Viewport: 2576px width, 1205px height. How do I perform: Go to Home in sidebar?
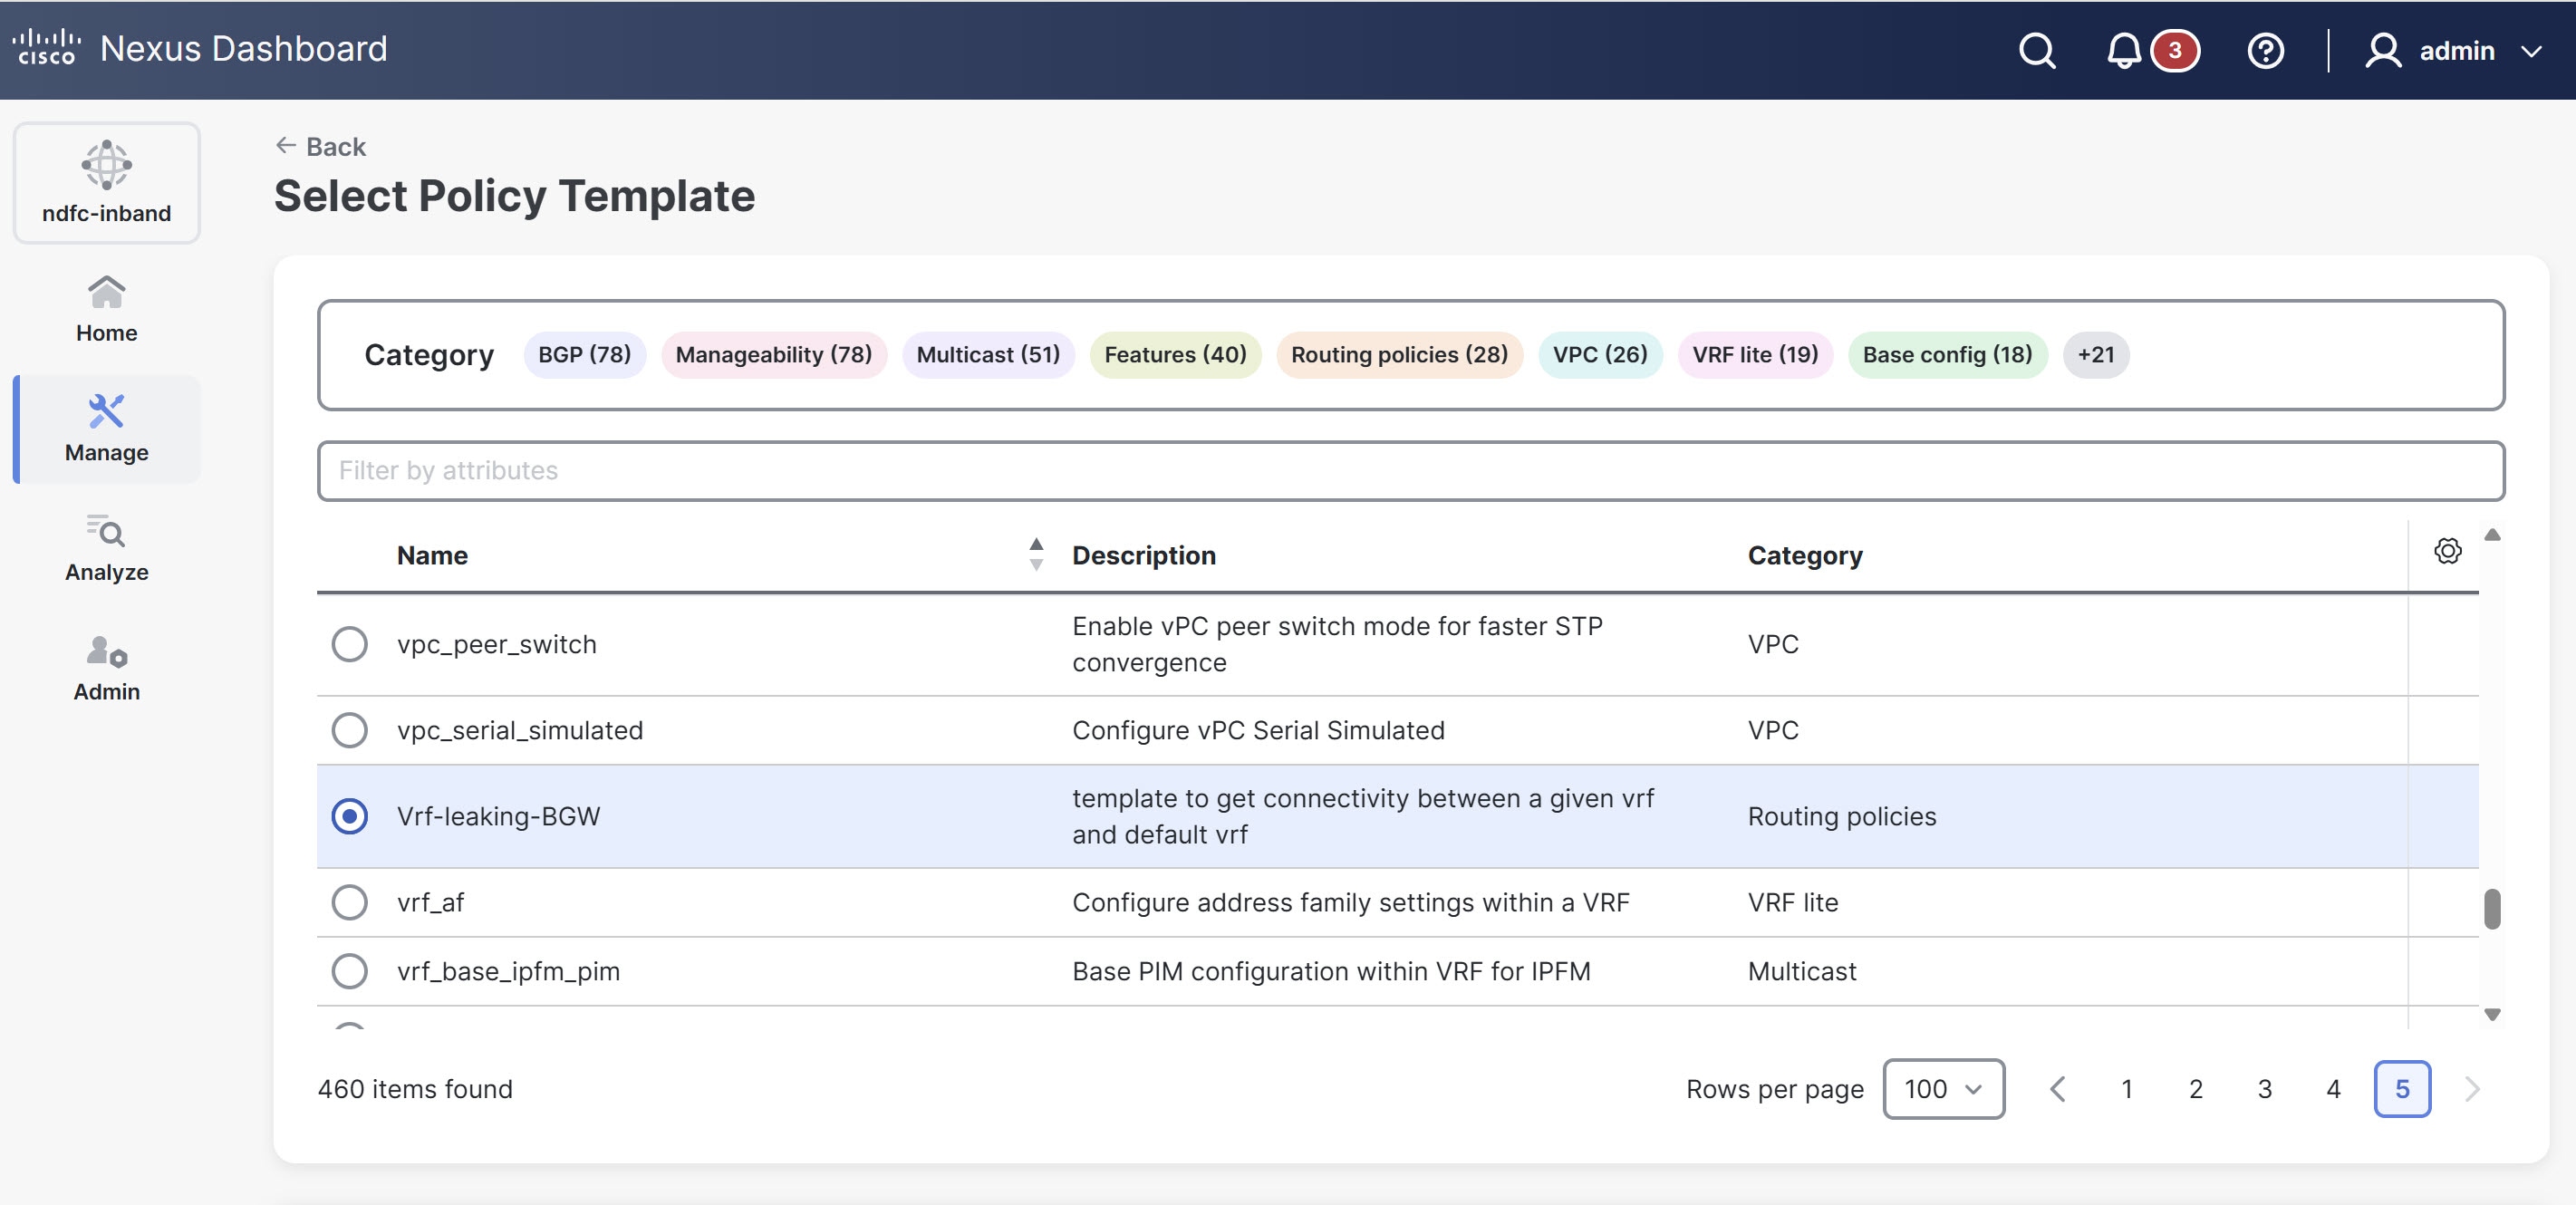point(107,309)
